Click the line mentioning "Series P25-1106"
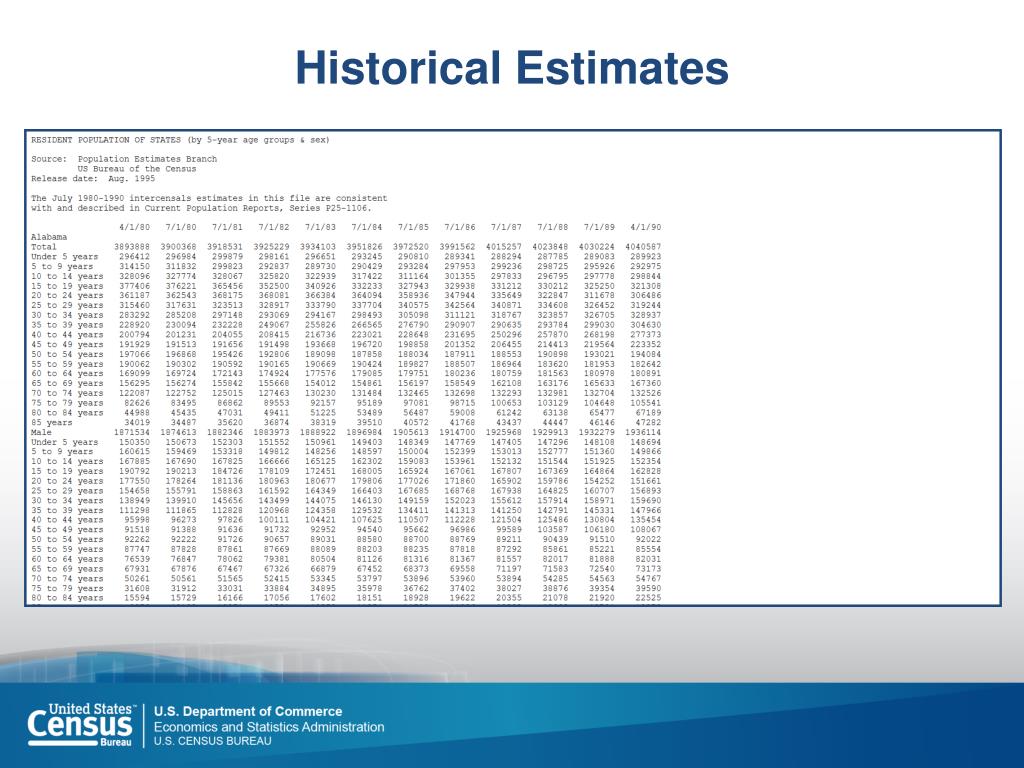 pos(201,208)
